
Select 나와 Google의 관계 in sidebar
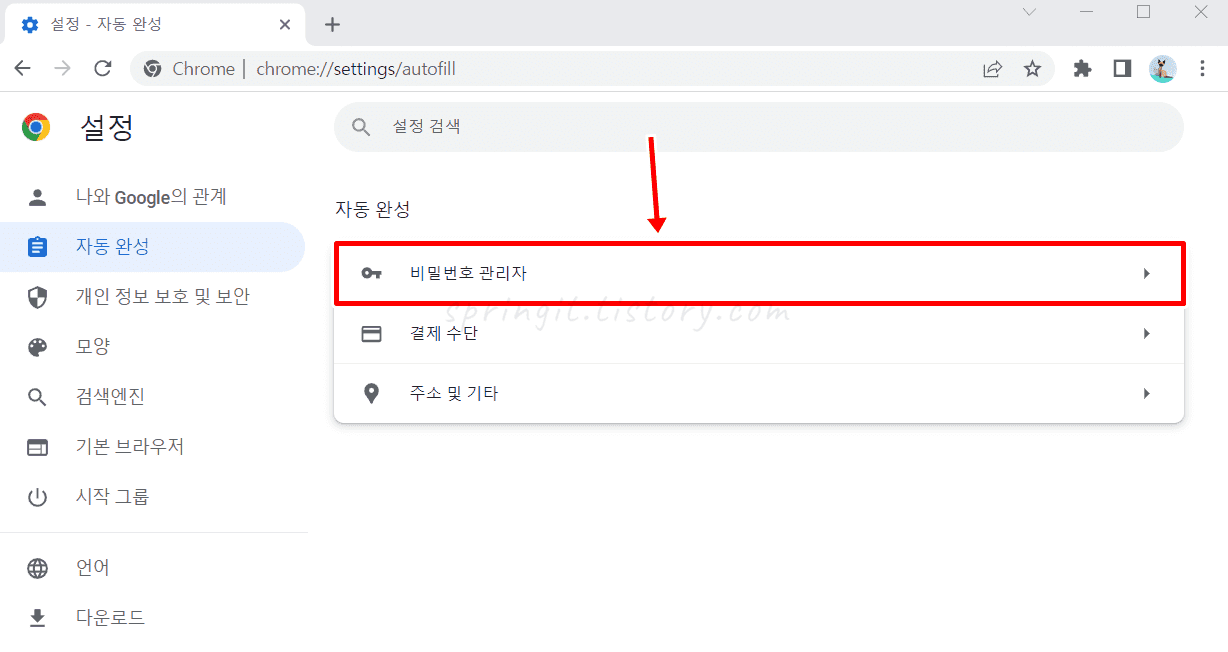pos(152,197)
